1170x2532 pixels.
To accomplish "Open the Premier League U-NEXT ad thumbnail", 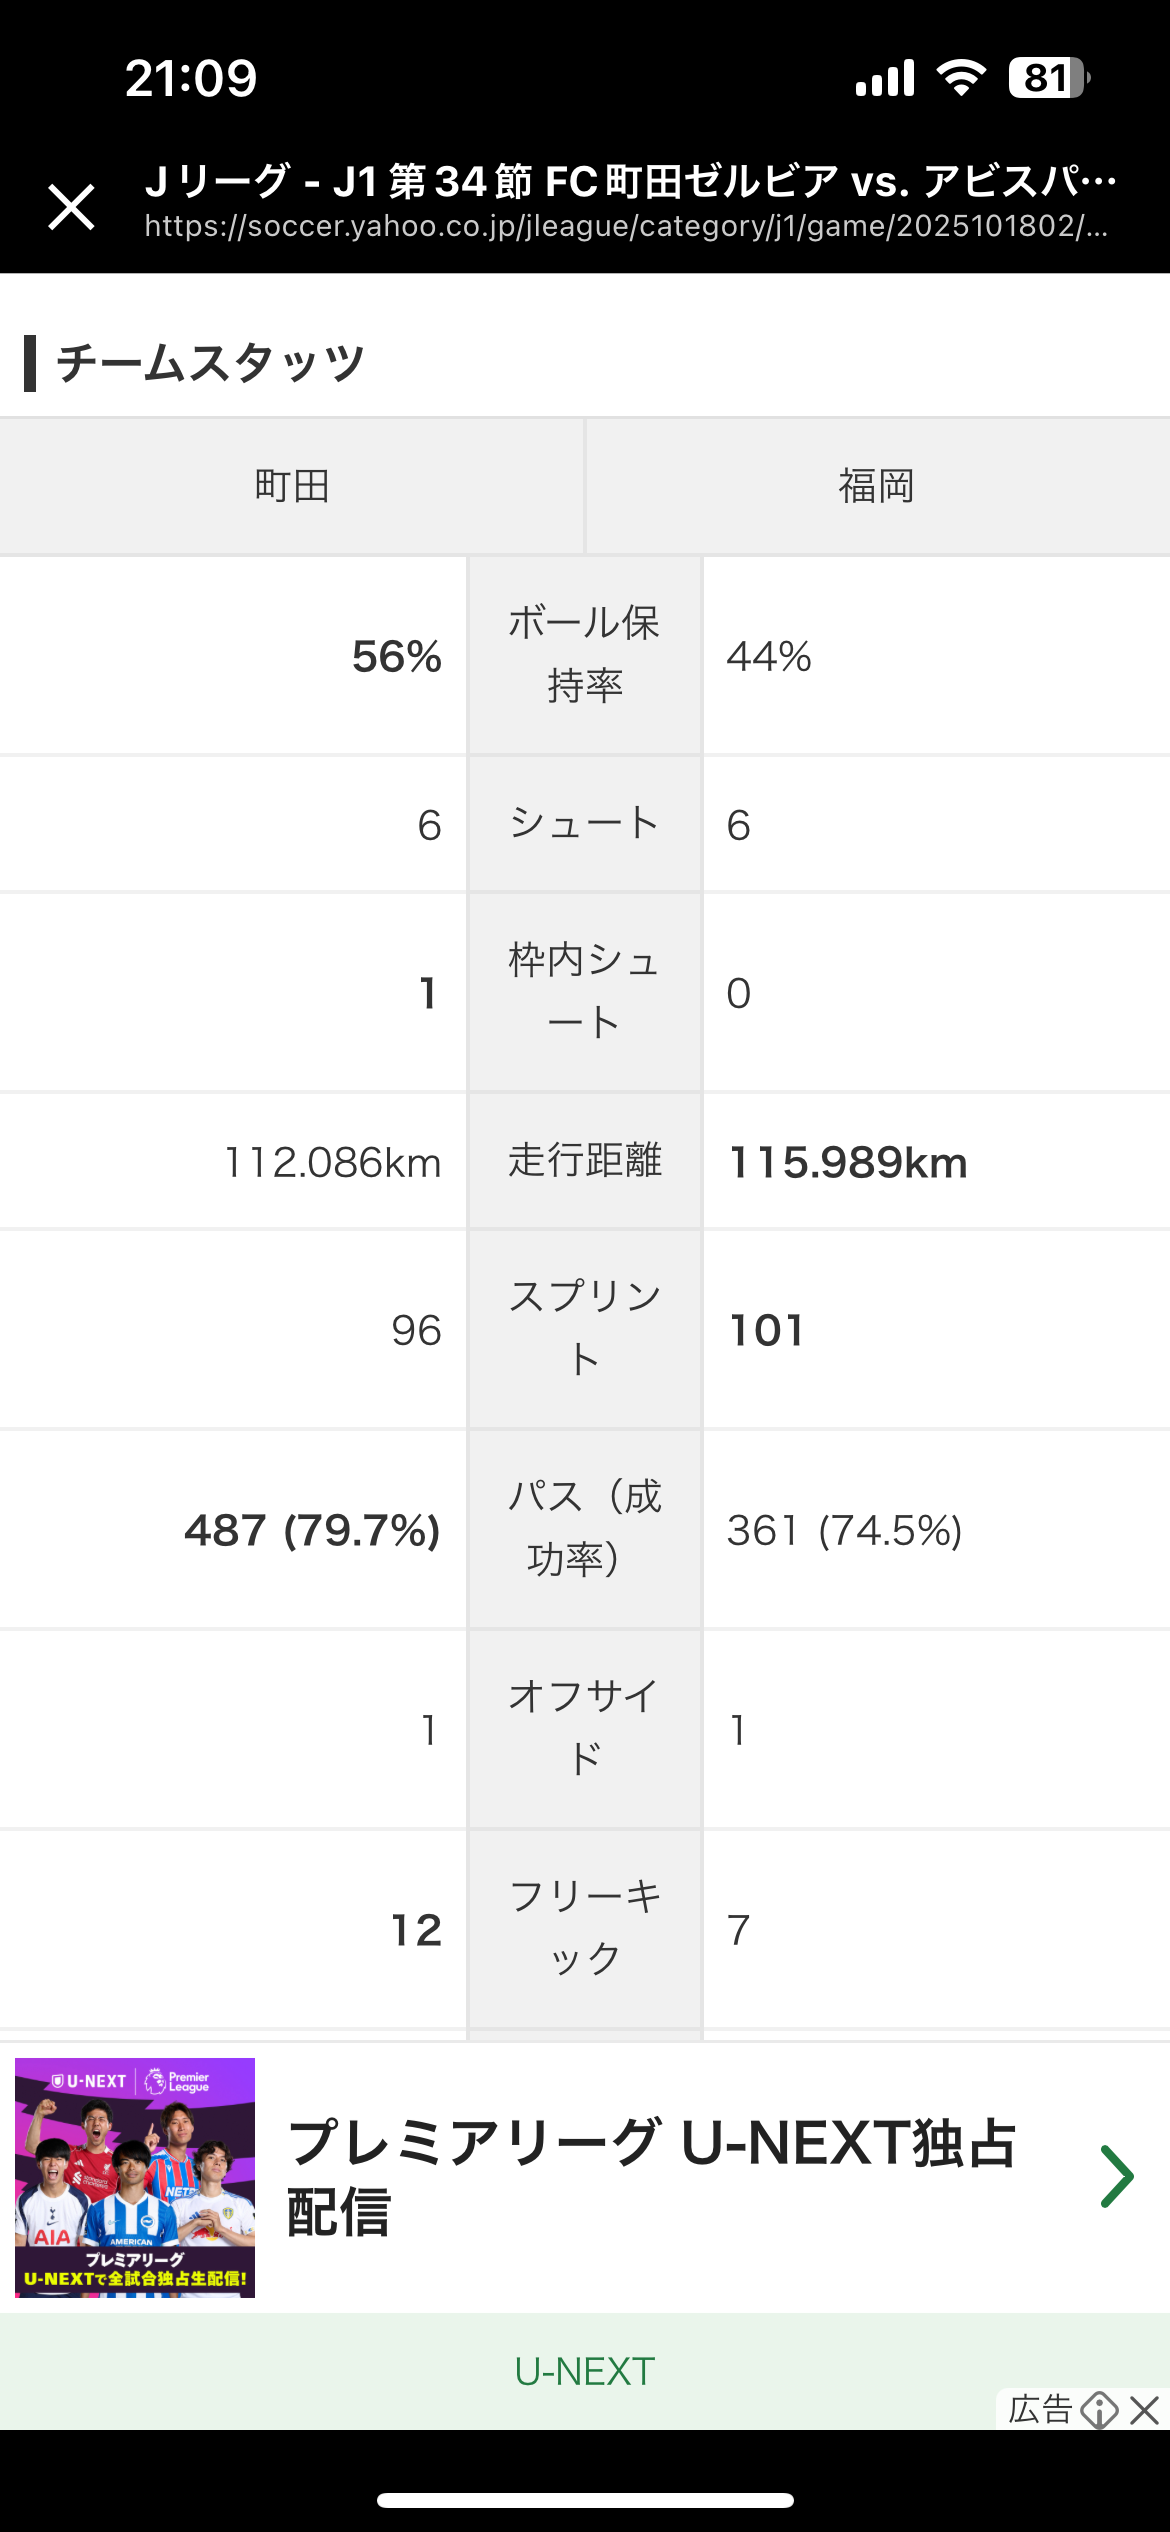I will pos(135,2177).
